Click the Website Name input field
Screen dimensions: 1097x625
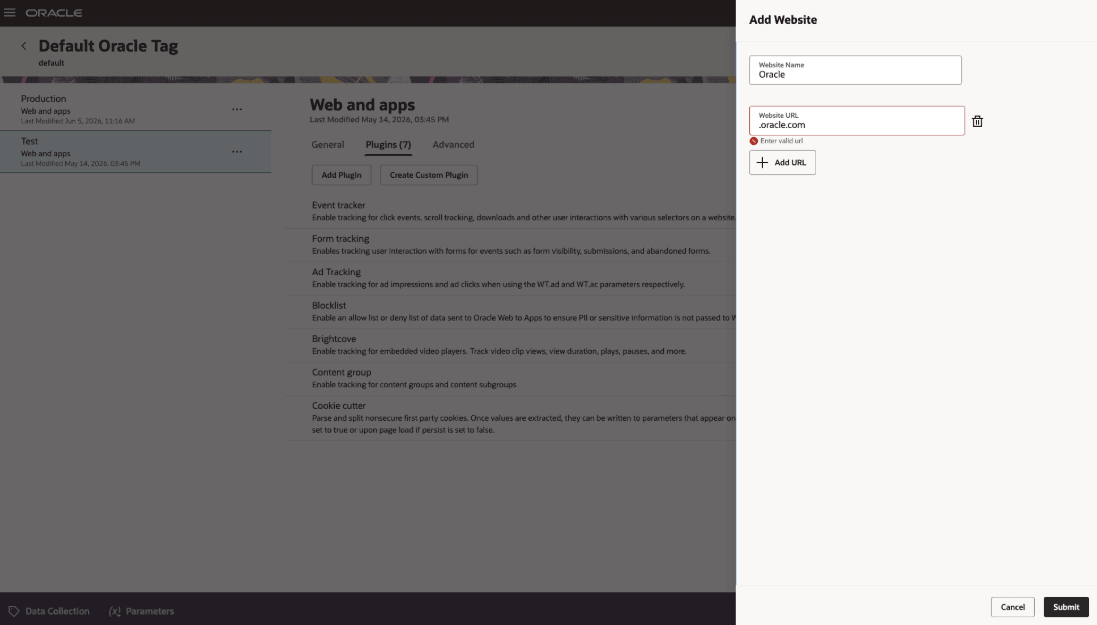pos(855,70)
